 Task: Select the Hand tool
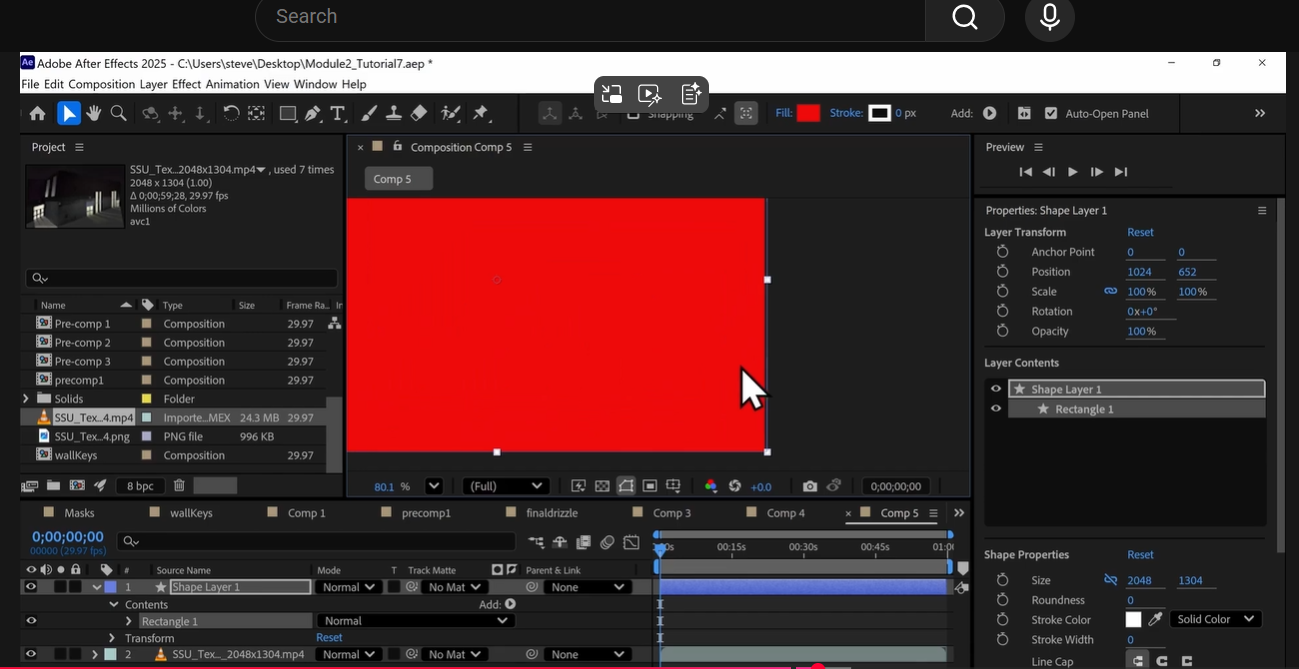[x=93, y=113]
